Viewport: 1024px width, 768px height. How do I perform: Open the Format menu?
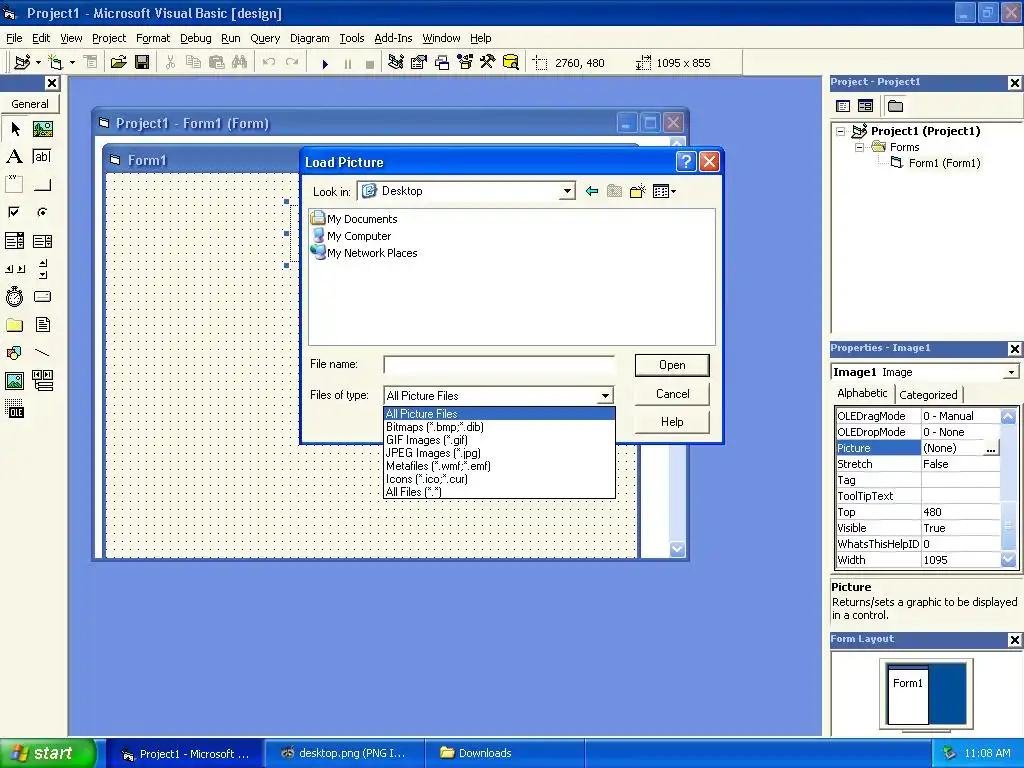pos(153,38)
